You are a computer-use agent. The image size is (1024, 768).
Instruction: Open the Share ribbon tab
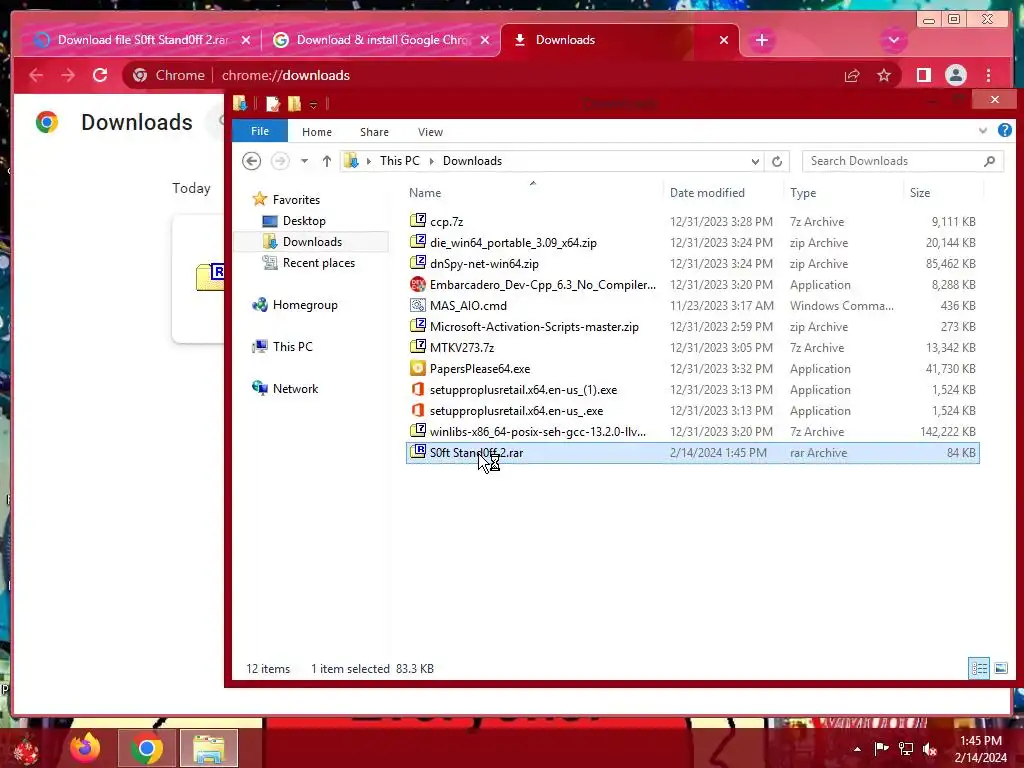(374, 132)
